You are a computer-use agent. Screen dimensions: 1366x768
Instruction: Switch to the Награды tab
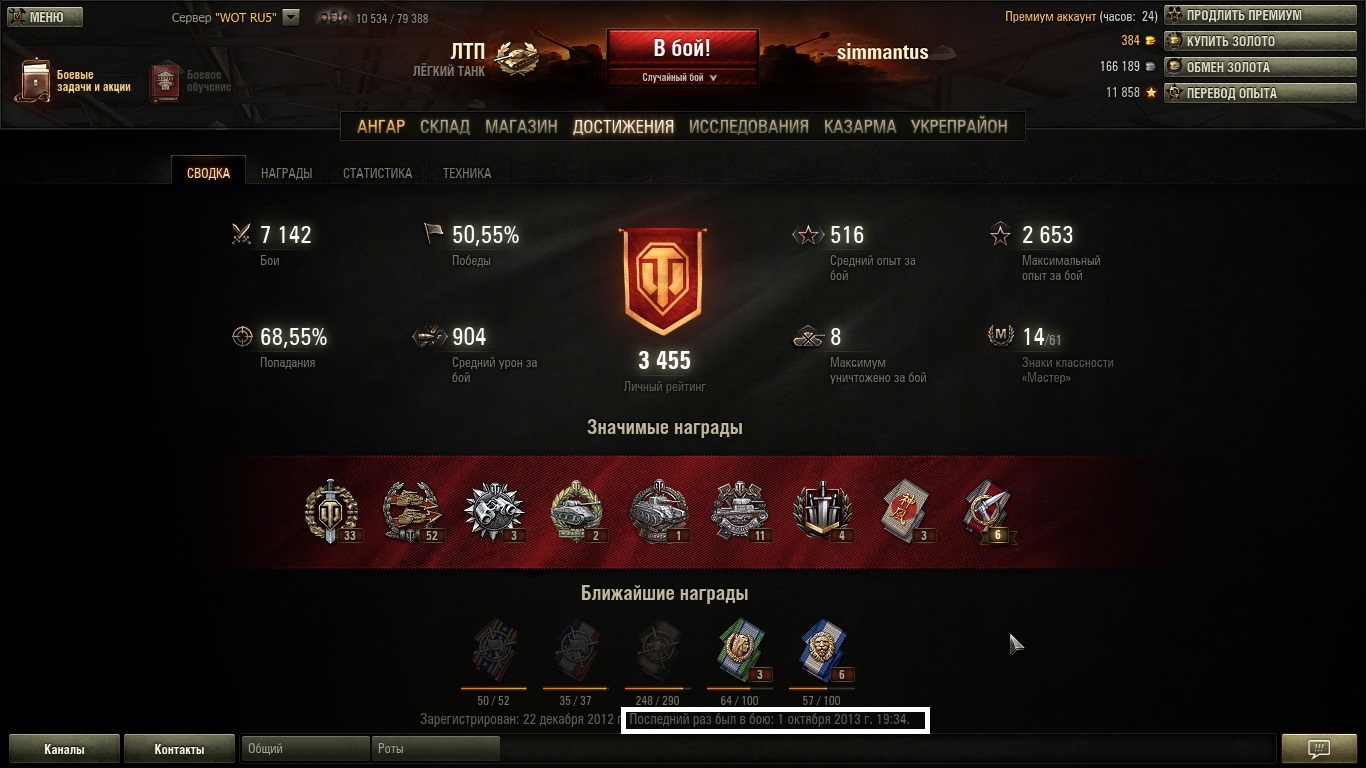pos(286,173)
